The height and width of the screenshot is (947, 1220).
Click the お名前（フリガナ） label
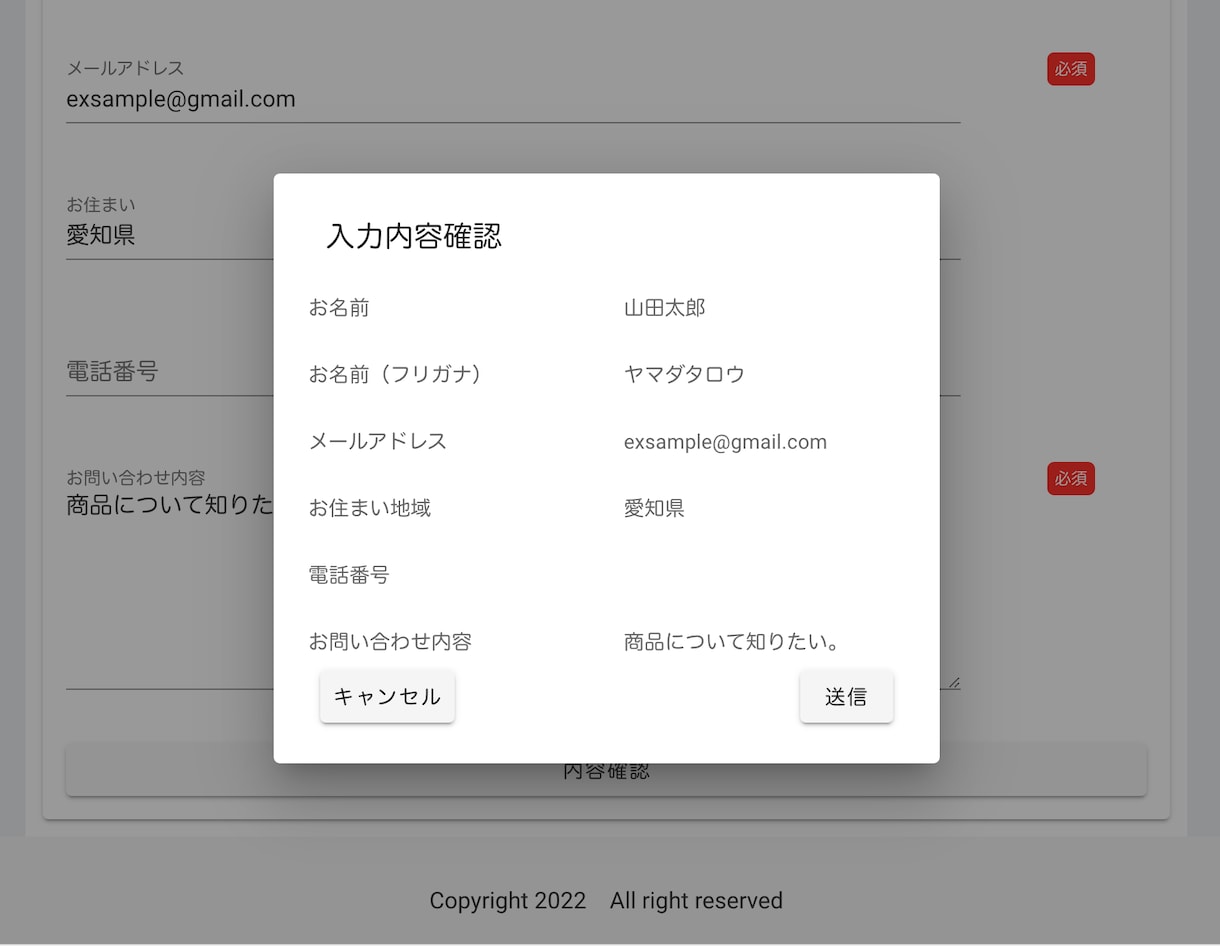[x=395, y=374]
